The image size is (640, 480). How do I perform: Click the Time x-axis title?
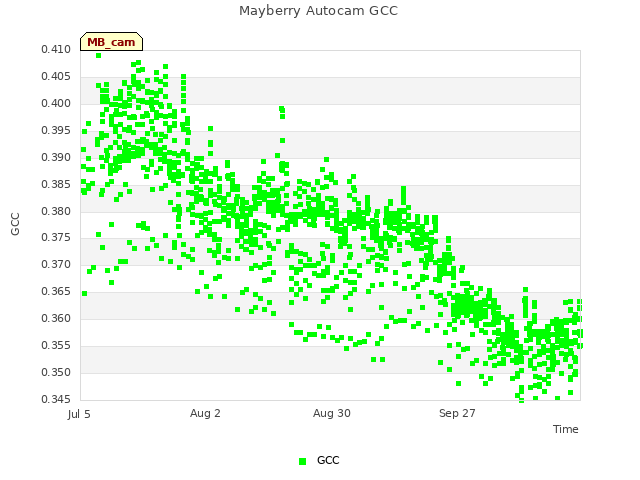pos(566,429)
